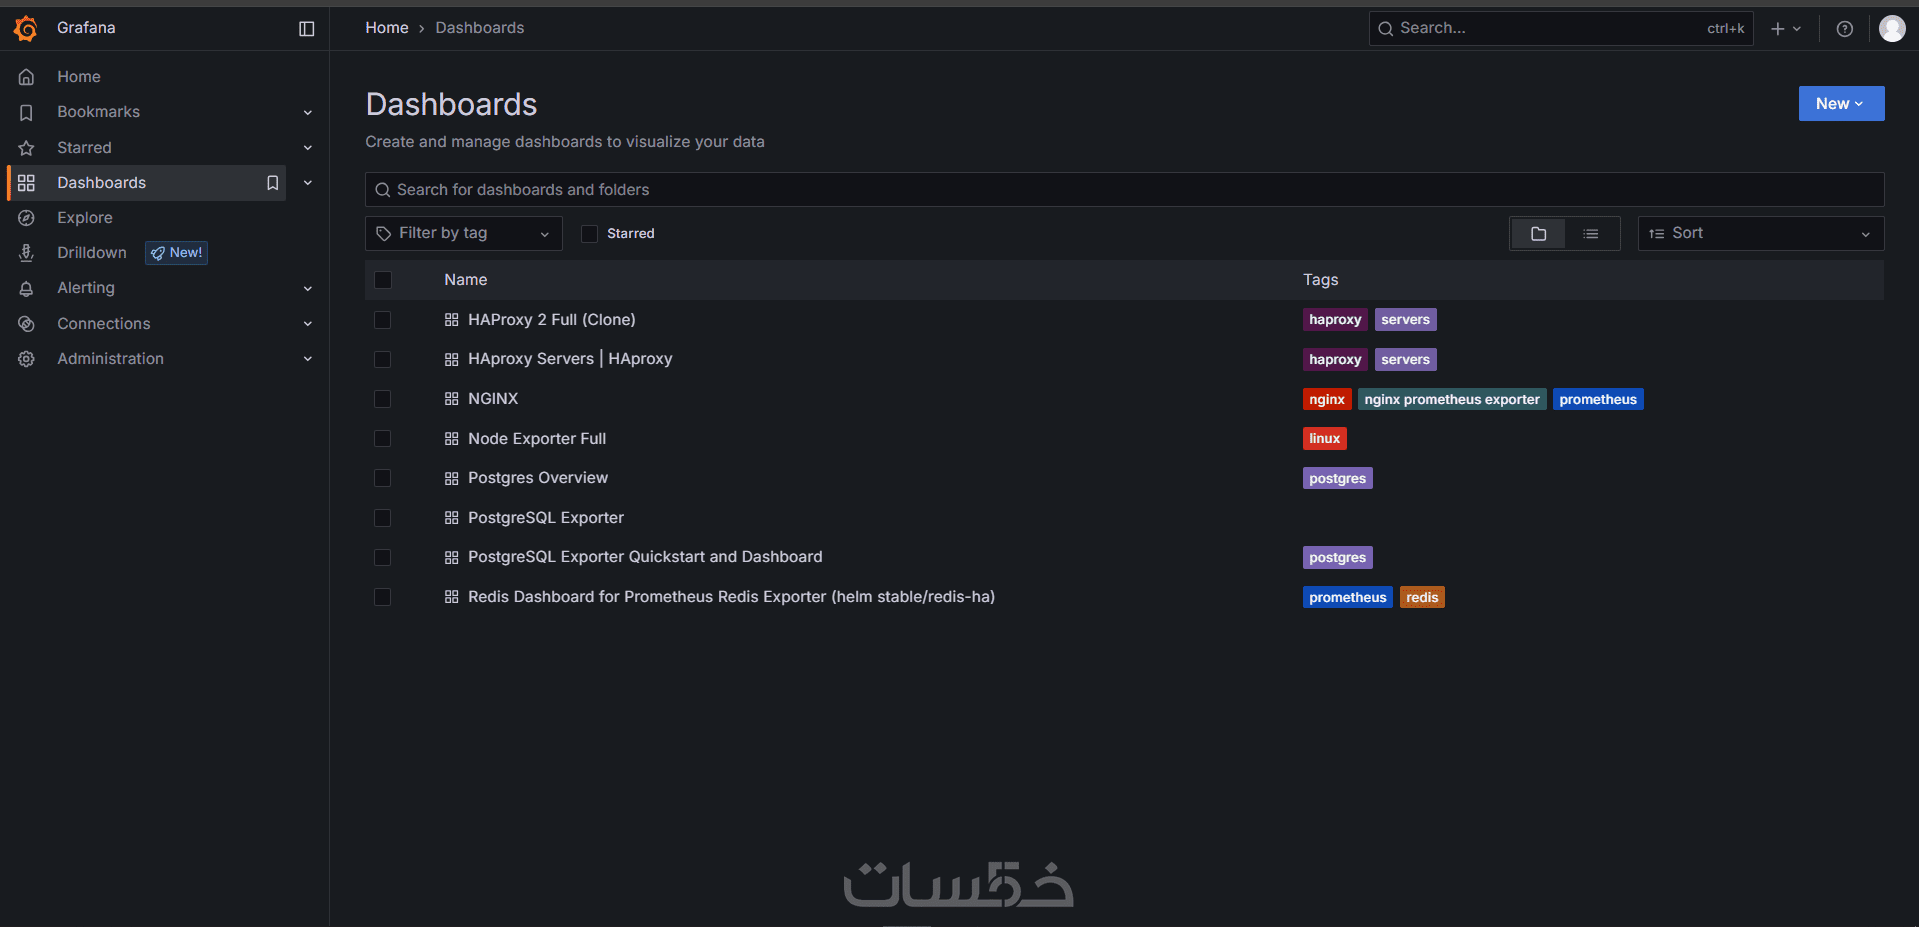The image size is (1919, 927).
Task: Switch to list view icon
Action: coord(1591,234)
